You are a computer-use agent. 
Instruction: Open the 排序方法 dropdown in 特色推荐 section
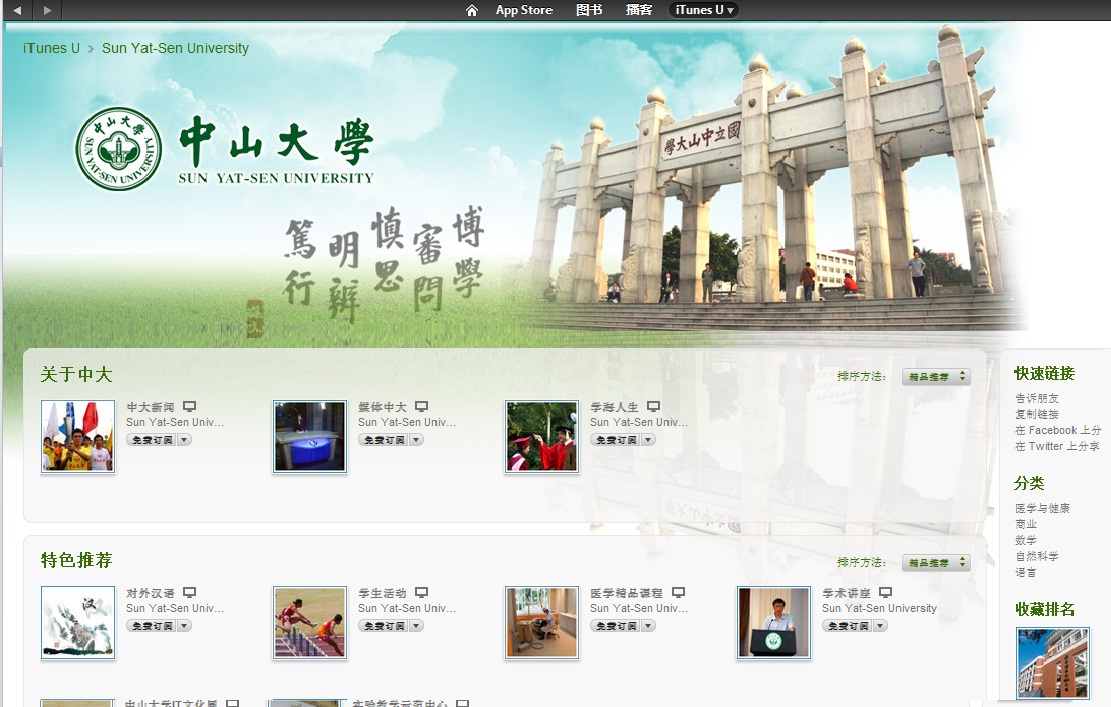(936, 563)
